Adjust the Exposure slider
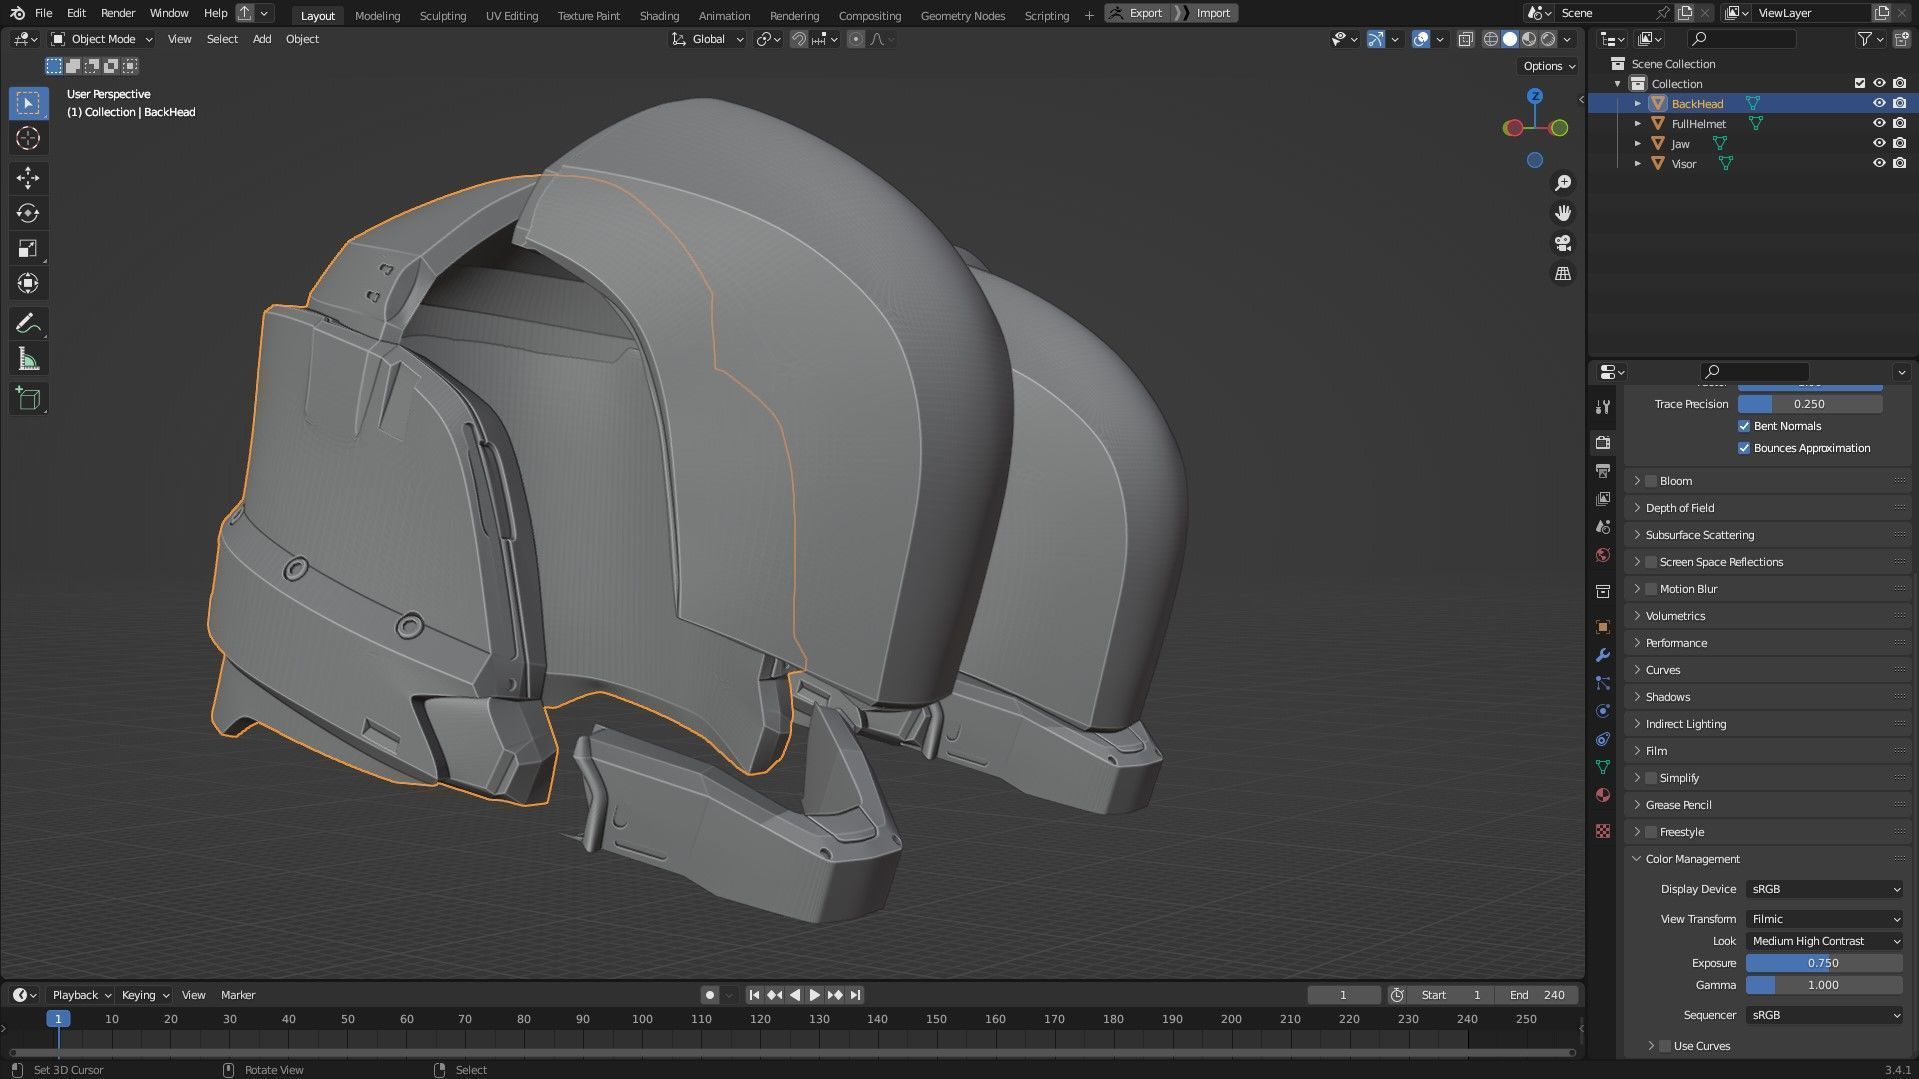 (x=1824, y=963)
